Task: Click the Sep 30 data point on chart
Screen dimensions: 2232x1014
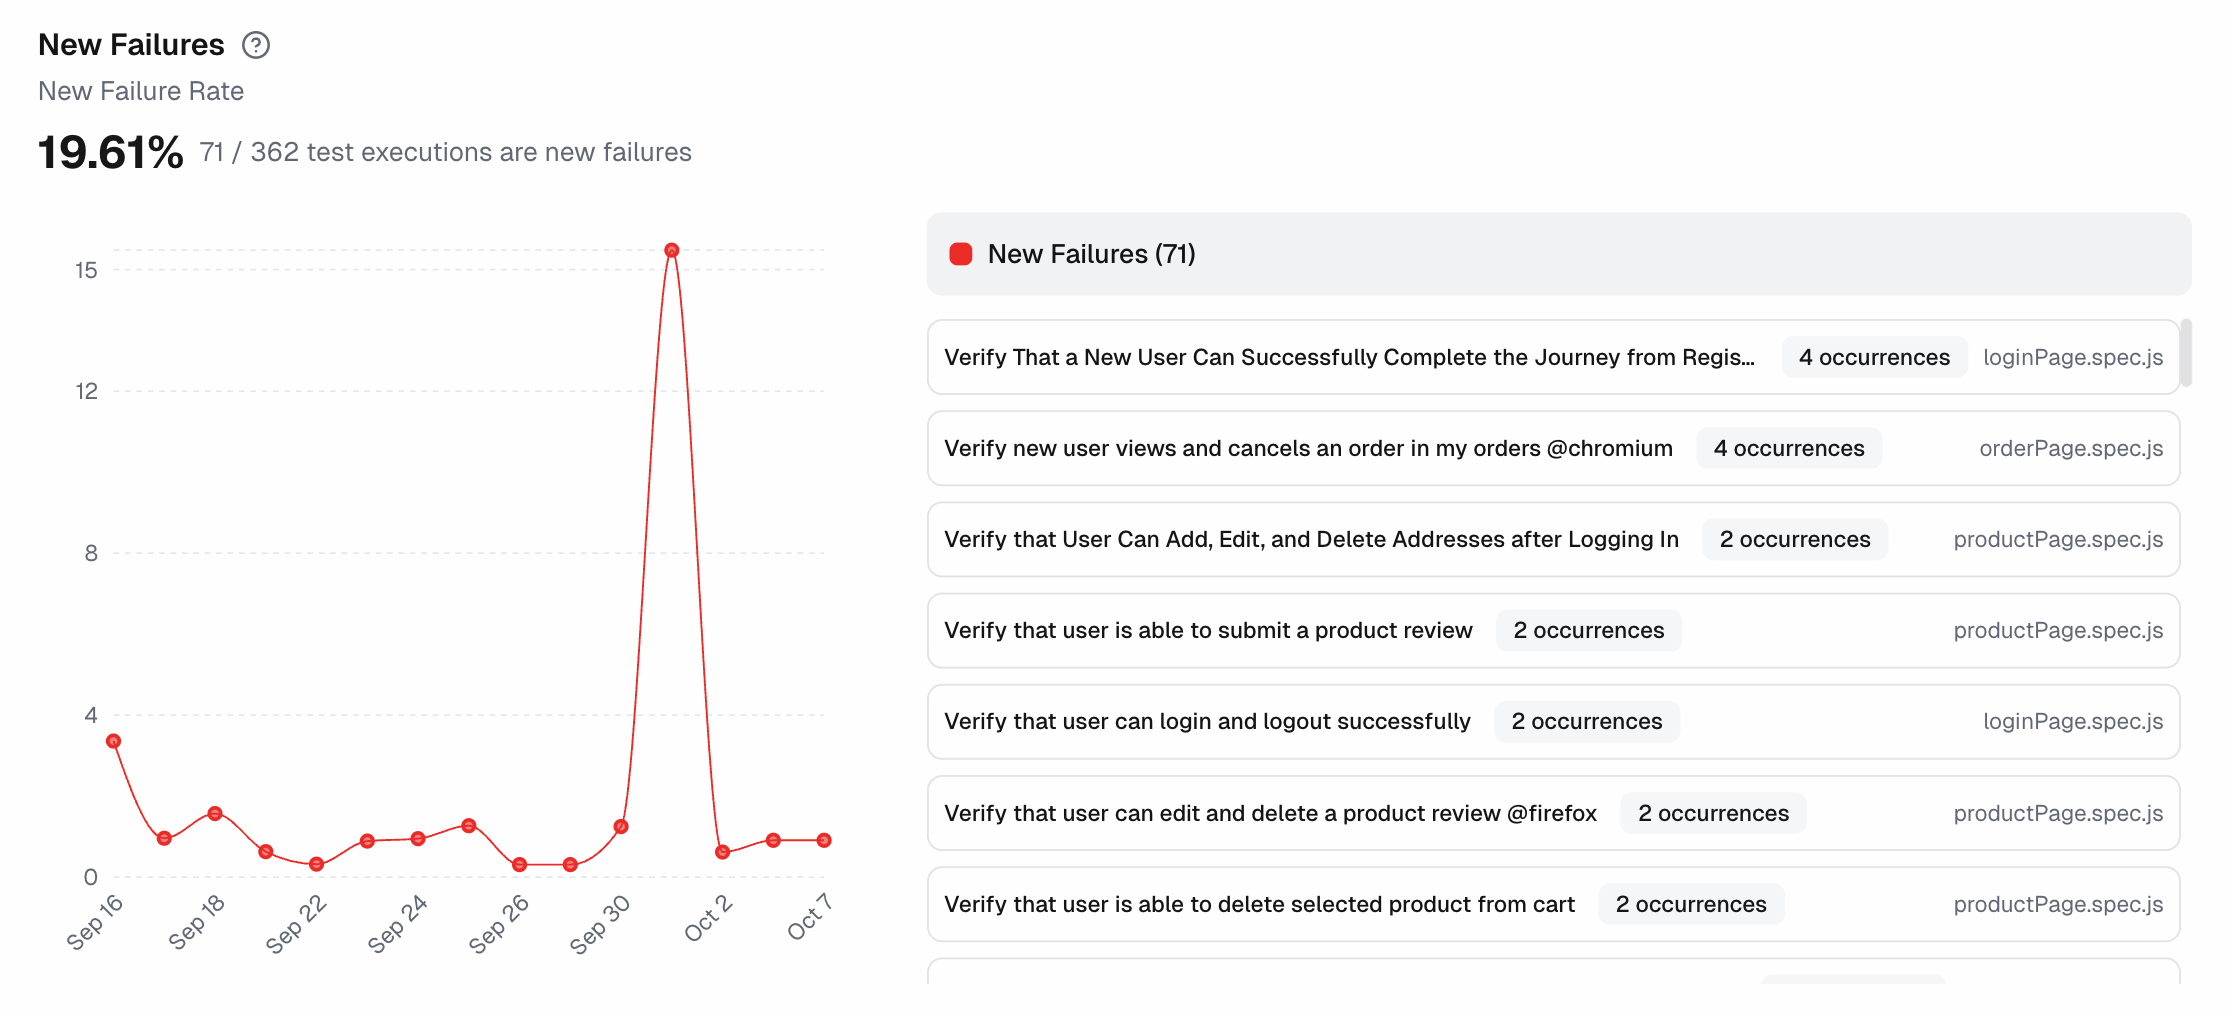Action: click(621, 827)
